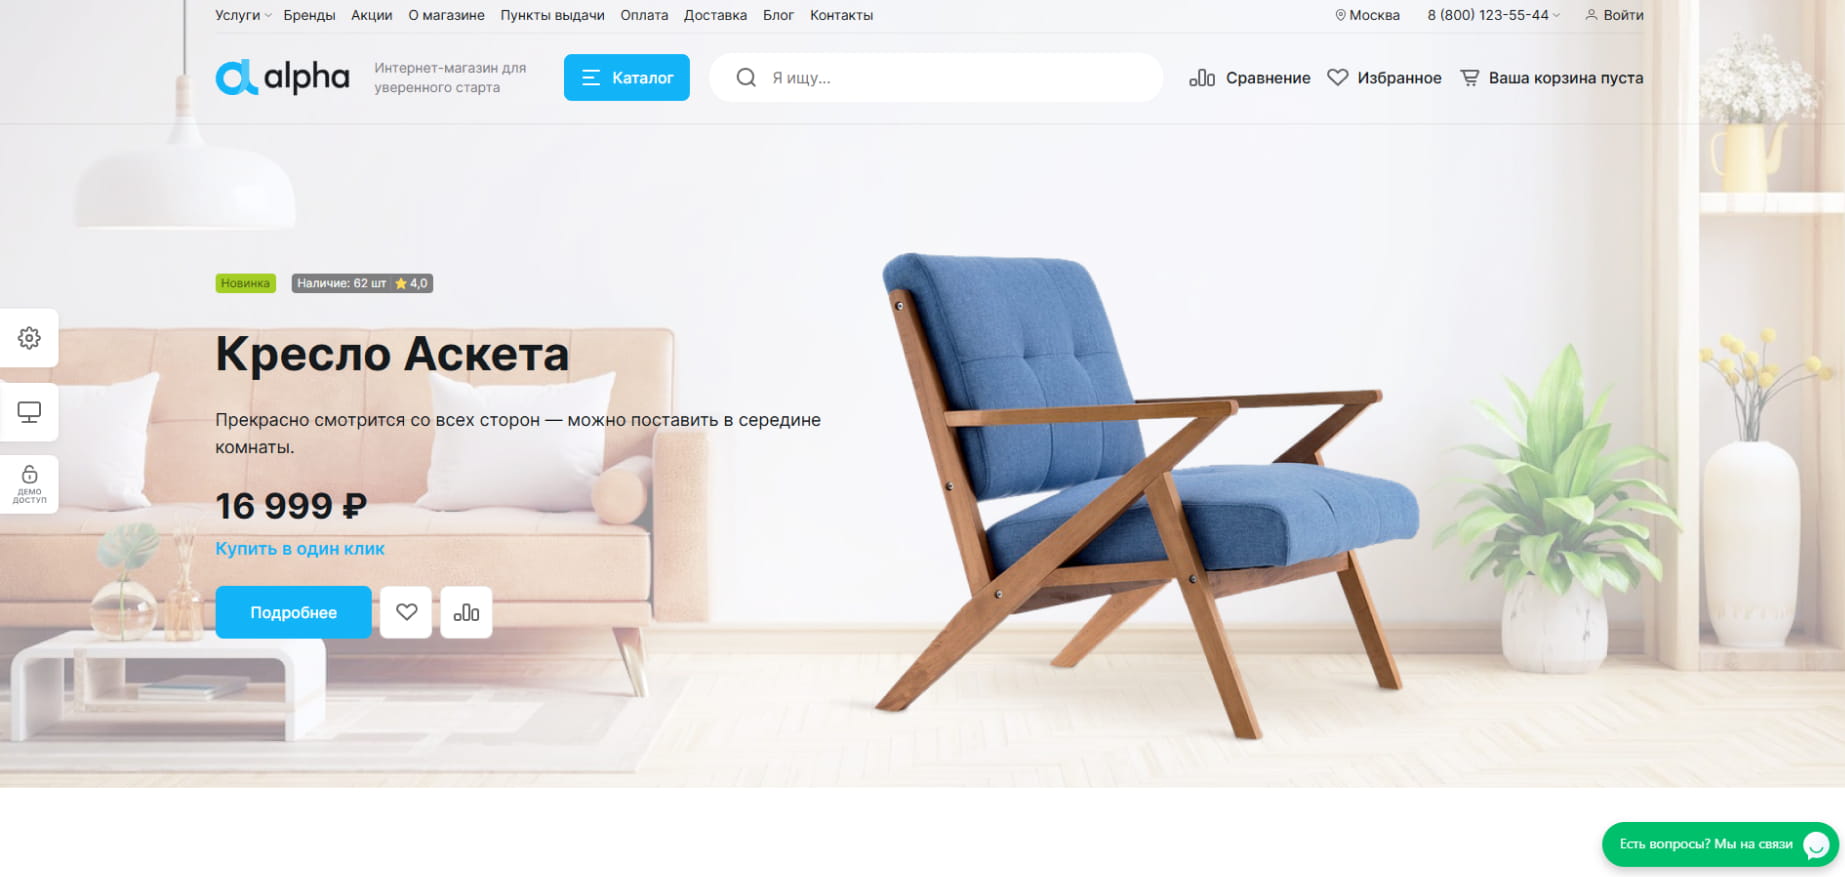Open the settings gear side panel
The image size is (1845, 877).
(x=29, y=338)
